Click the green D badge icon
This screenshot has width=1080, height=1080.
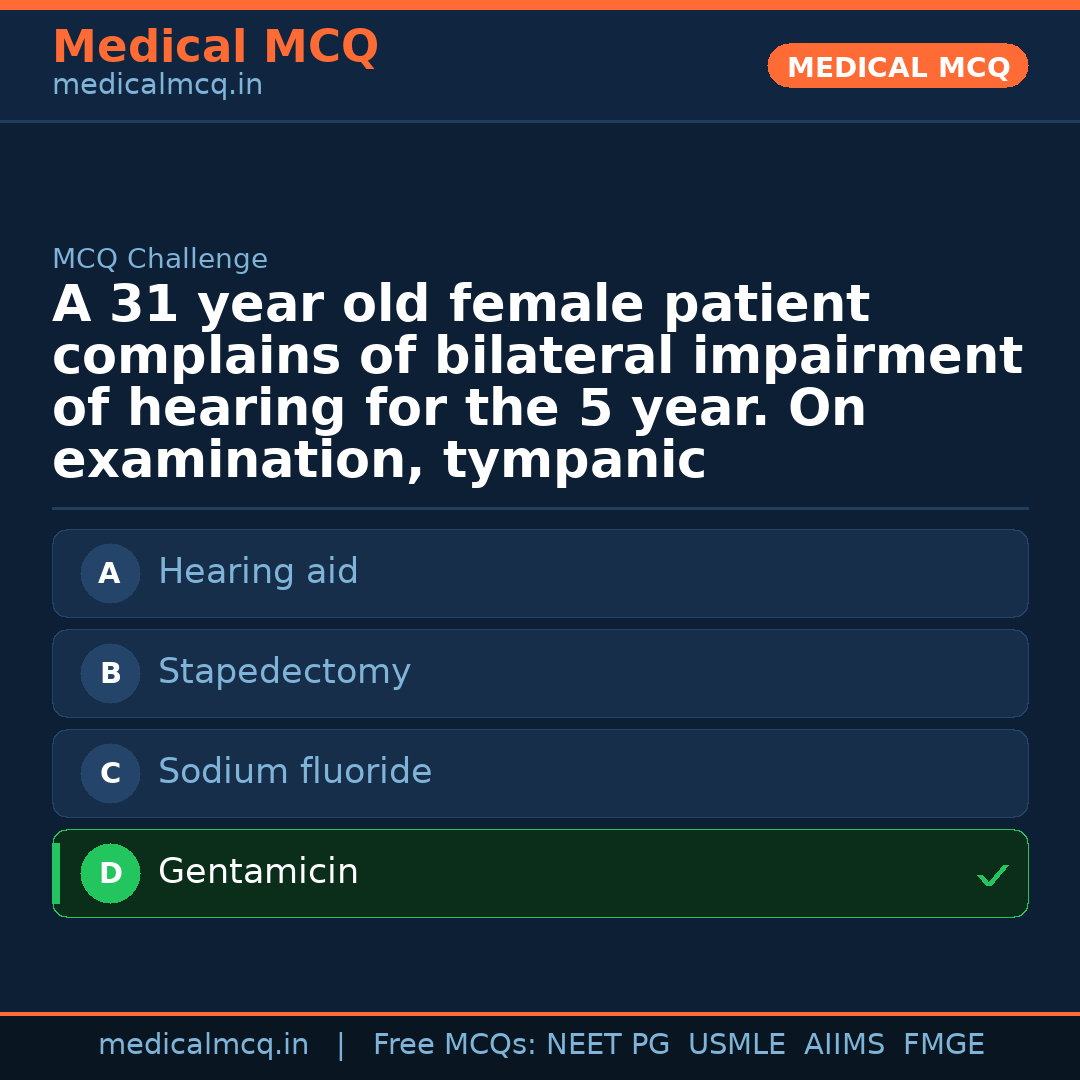[110, 873]
